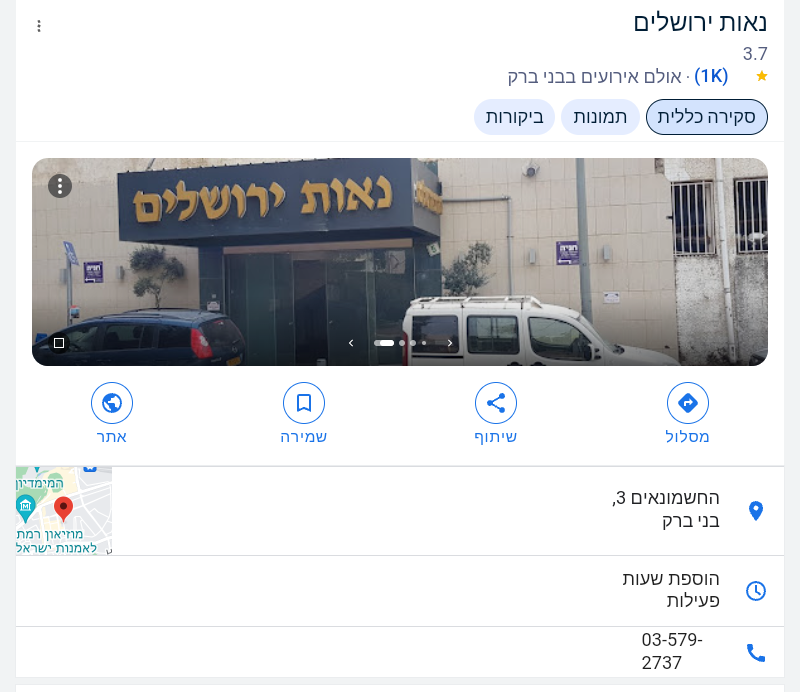Select the Overview (סקירה כללית) tab
The image size is (800, 692).
click(x=707, y=117)
